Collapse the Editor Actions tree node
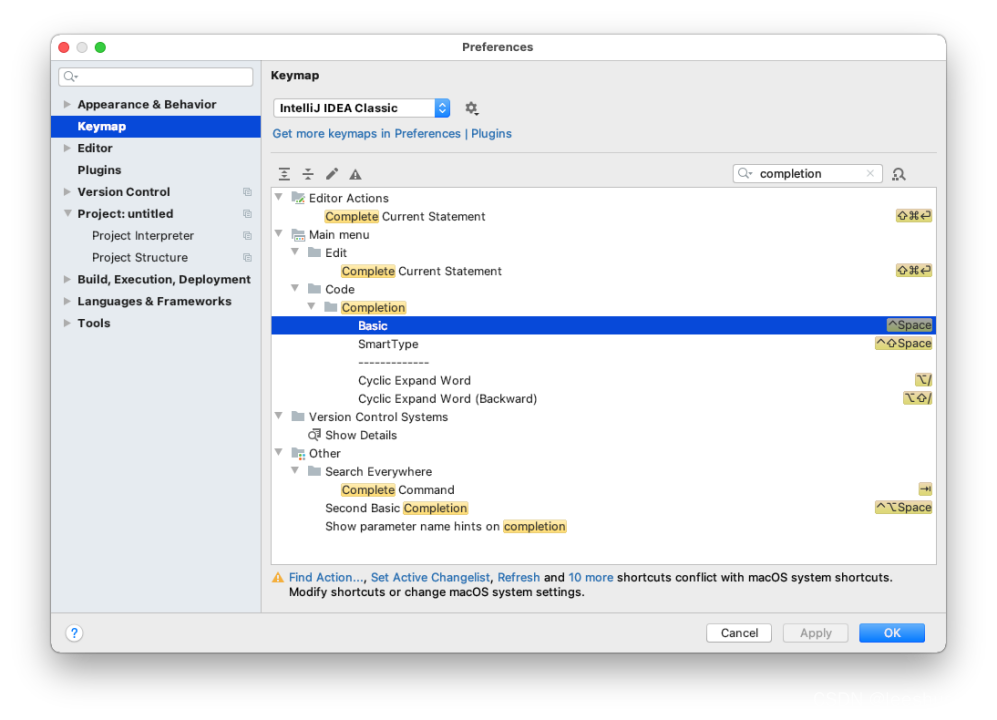The height and width of the screenshot is (720, 997). click(278, 197)
